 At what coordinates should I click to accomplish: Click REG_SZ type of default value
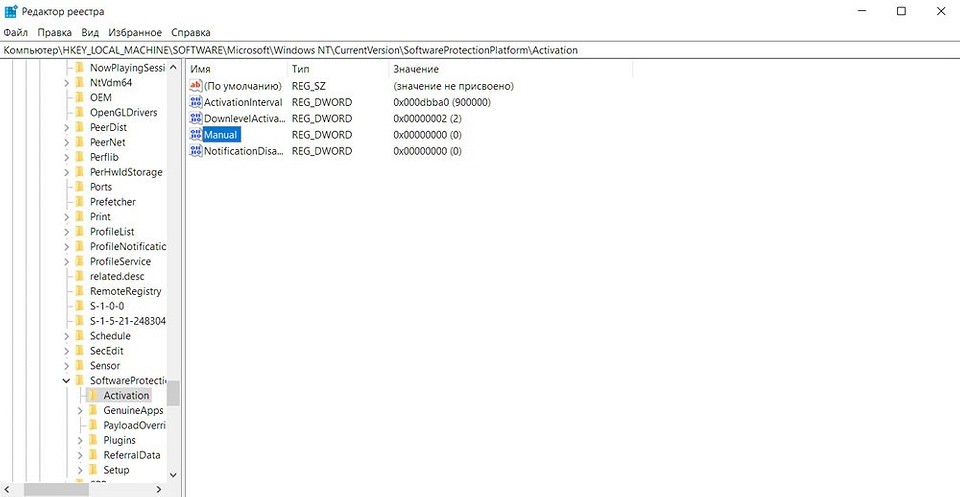(x=309, y=86)
